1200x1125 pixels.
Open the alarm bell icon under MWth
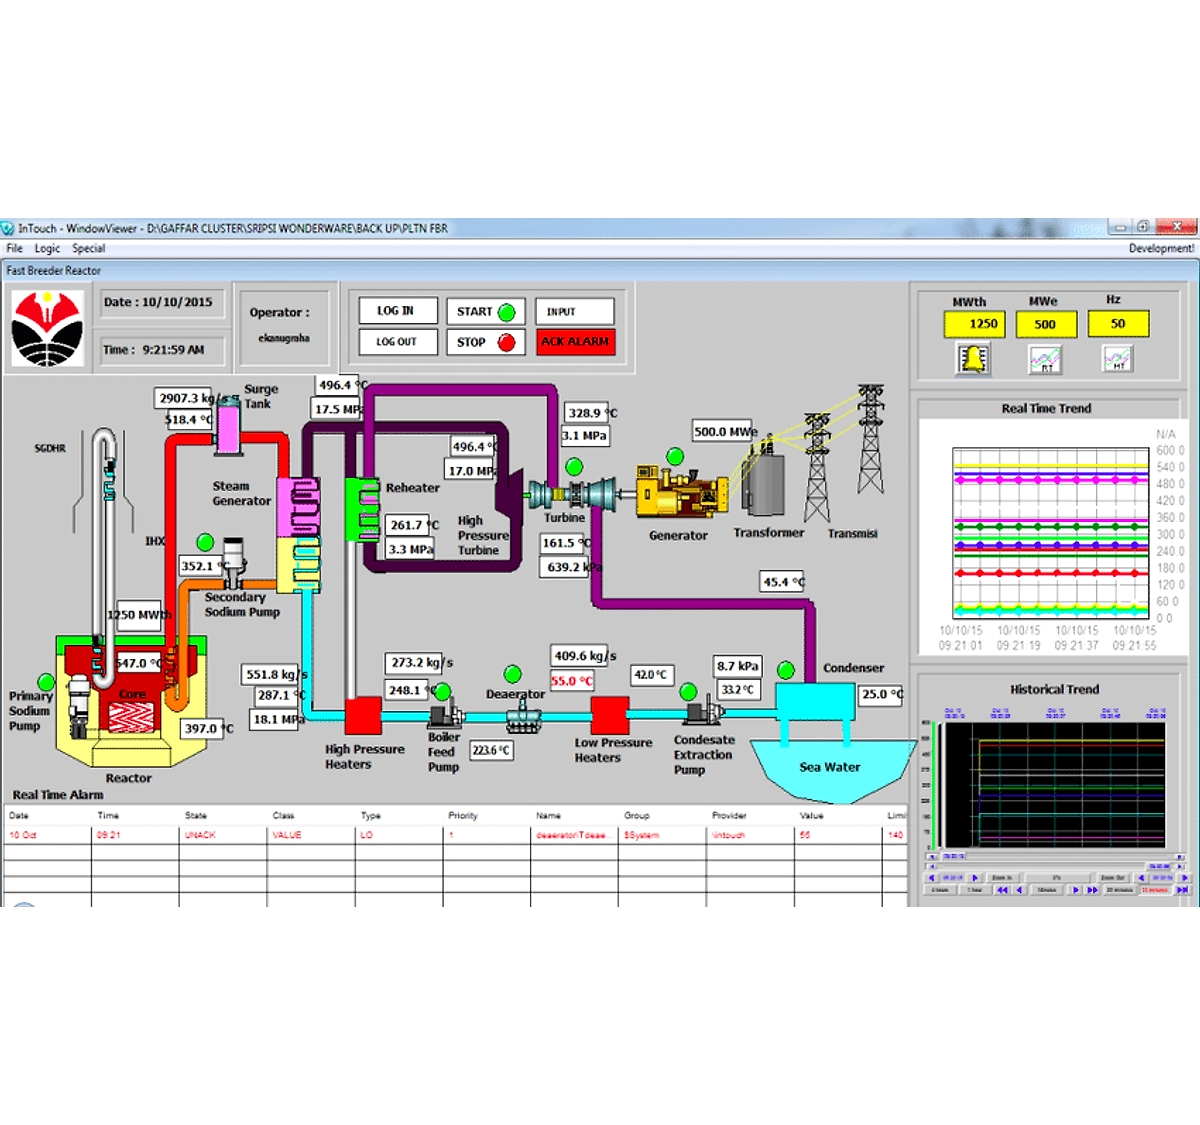(973, 358)
